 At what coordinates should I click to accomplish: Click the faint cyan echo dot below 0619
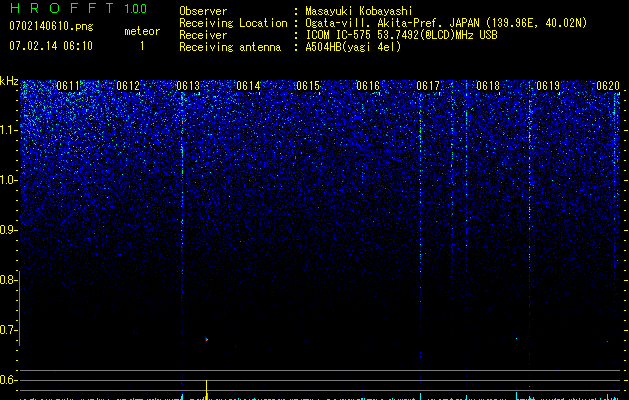[x=516, y=339]
